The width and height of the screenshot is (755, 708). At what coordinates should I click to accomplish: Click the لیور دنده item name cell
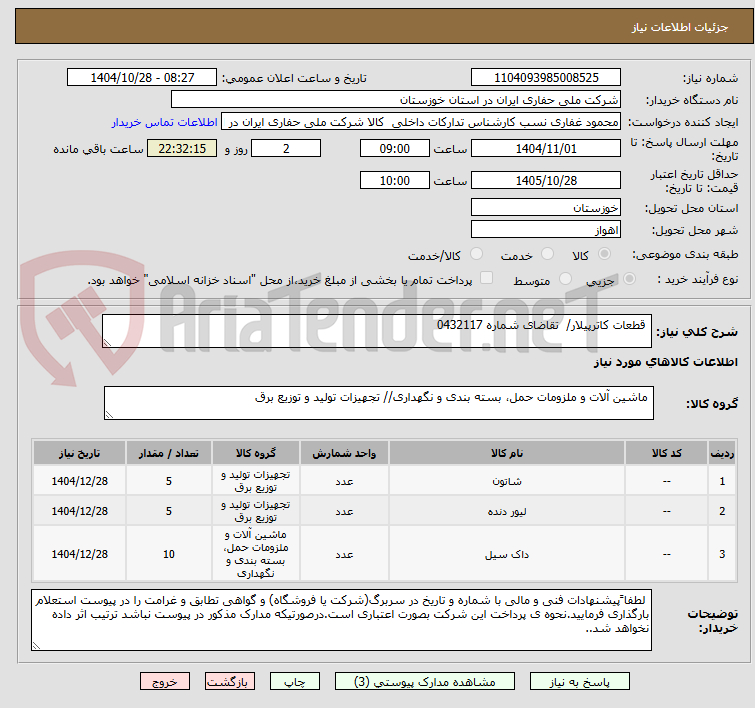507,511
